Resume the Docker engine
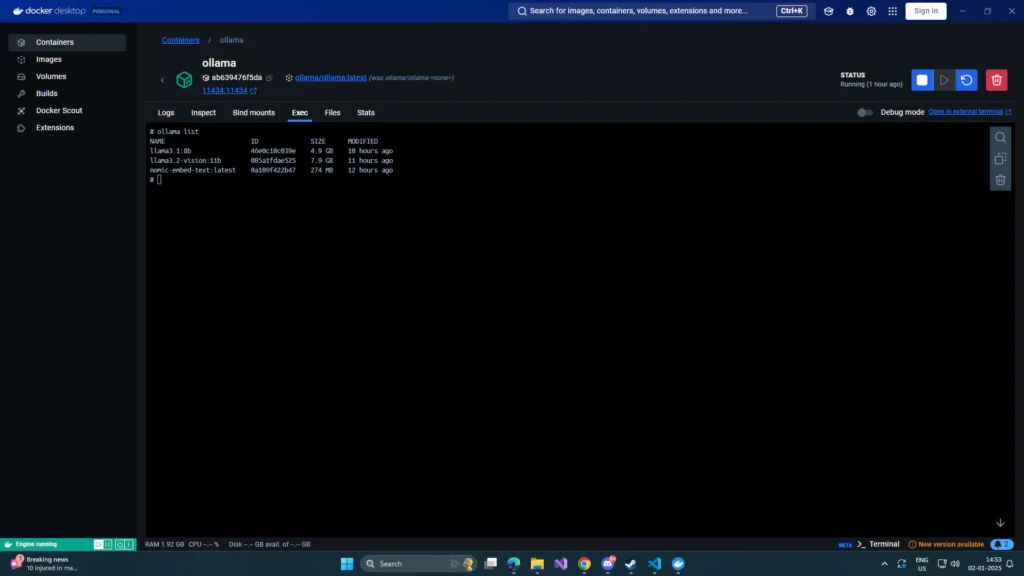 [x=98, y=545]
